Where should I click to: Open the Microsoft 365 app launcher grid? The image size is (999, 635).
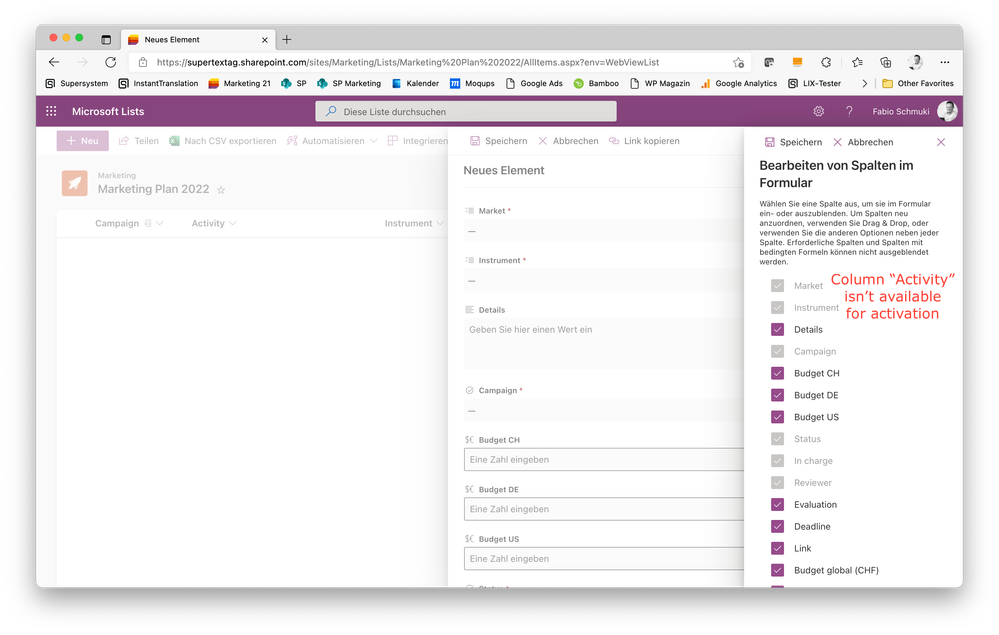pos(52,111)
